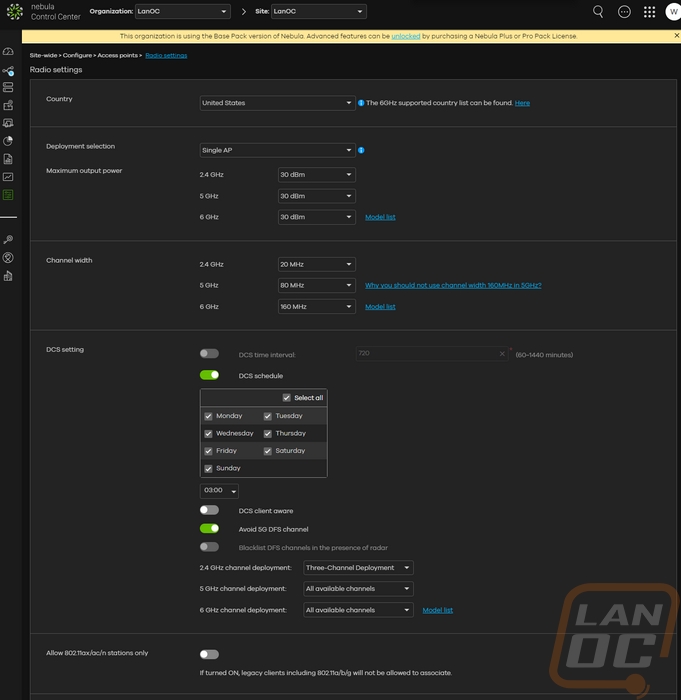Click the Site-wide breadcrumb text
Screen dimensions: 681x700
coord(43,55)
